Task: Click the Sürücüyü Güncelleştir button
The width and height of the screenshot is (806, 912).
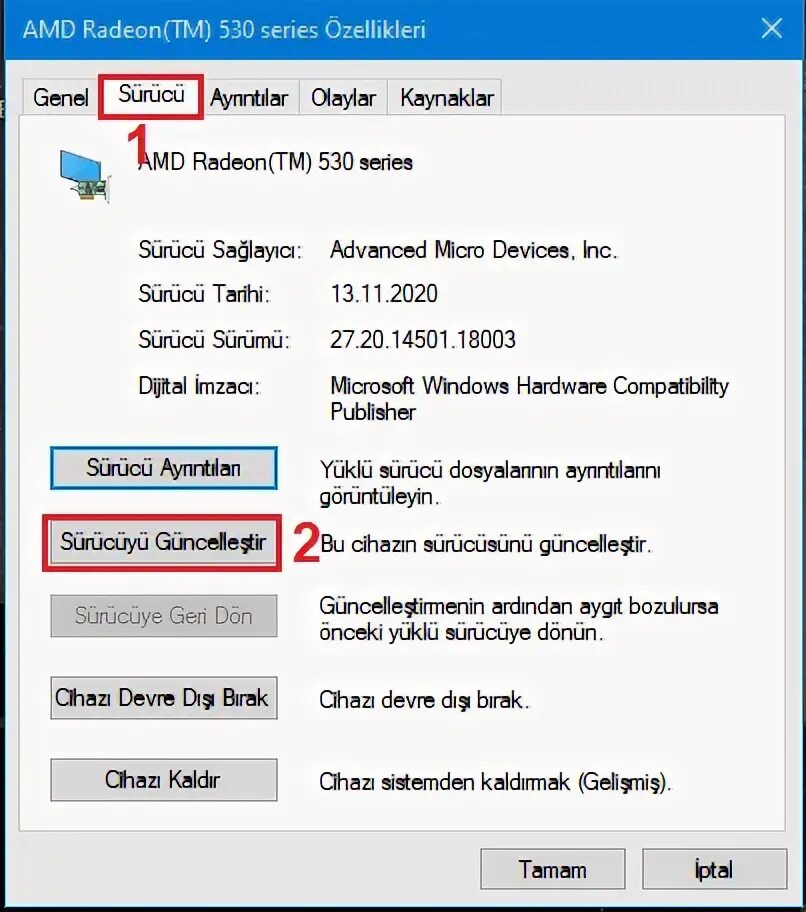Action: click(x=163, y=542)
